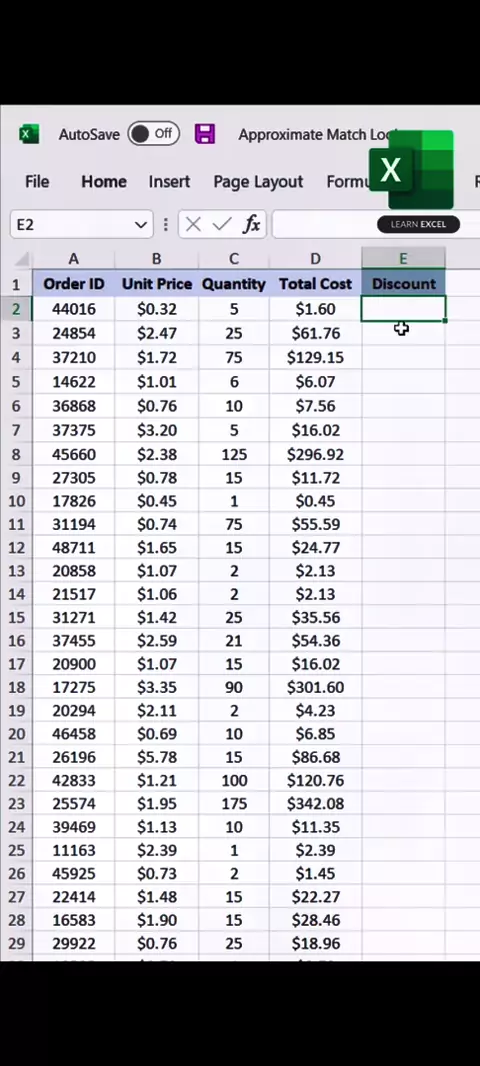Click the Discount header cell E1
The height and width of the screenshot is (1066, 480).
404,283
